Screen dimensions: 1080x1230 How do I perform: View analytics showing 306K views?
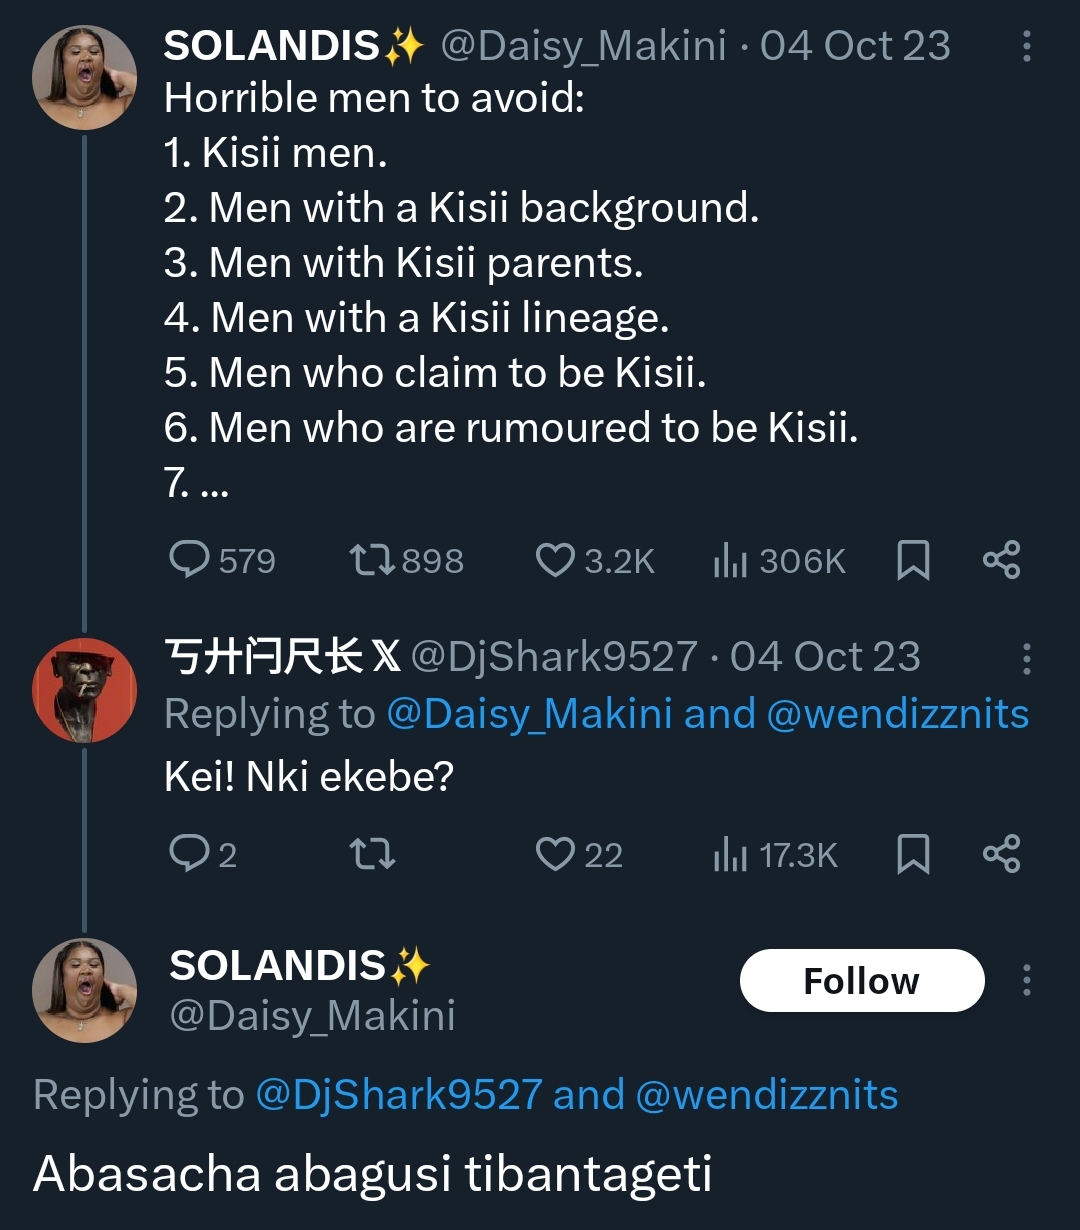point(731,562)
